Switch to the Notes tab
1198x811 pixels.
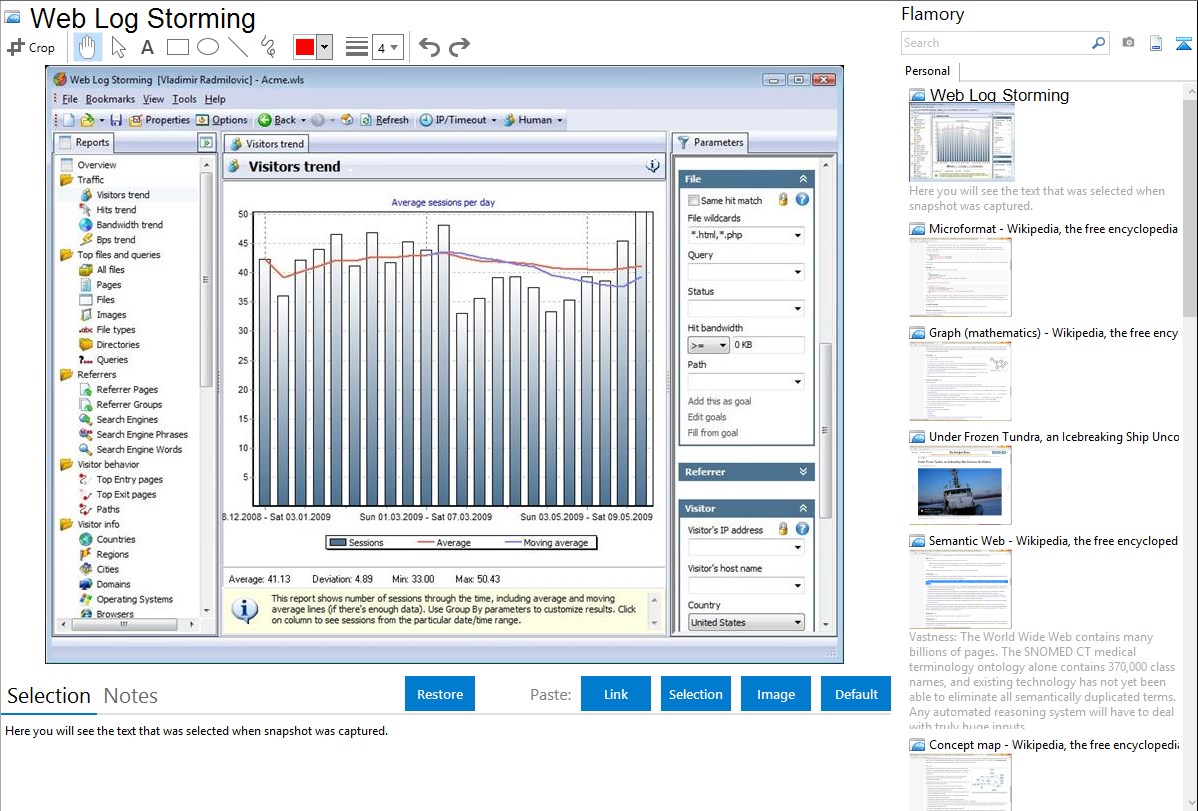pos(131,696)
